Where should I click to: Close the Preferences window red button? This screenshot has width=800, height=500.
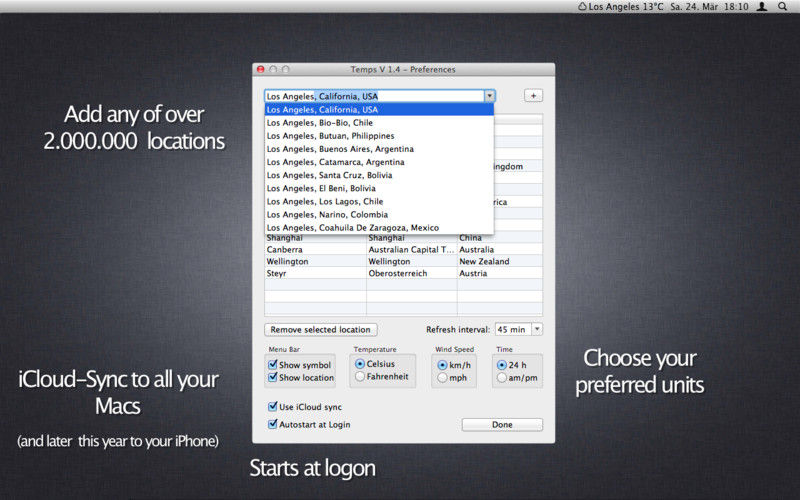pyautogui.click(x=260, y=69)
